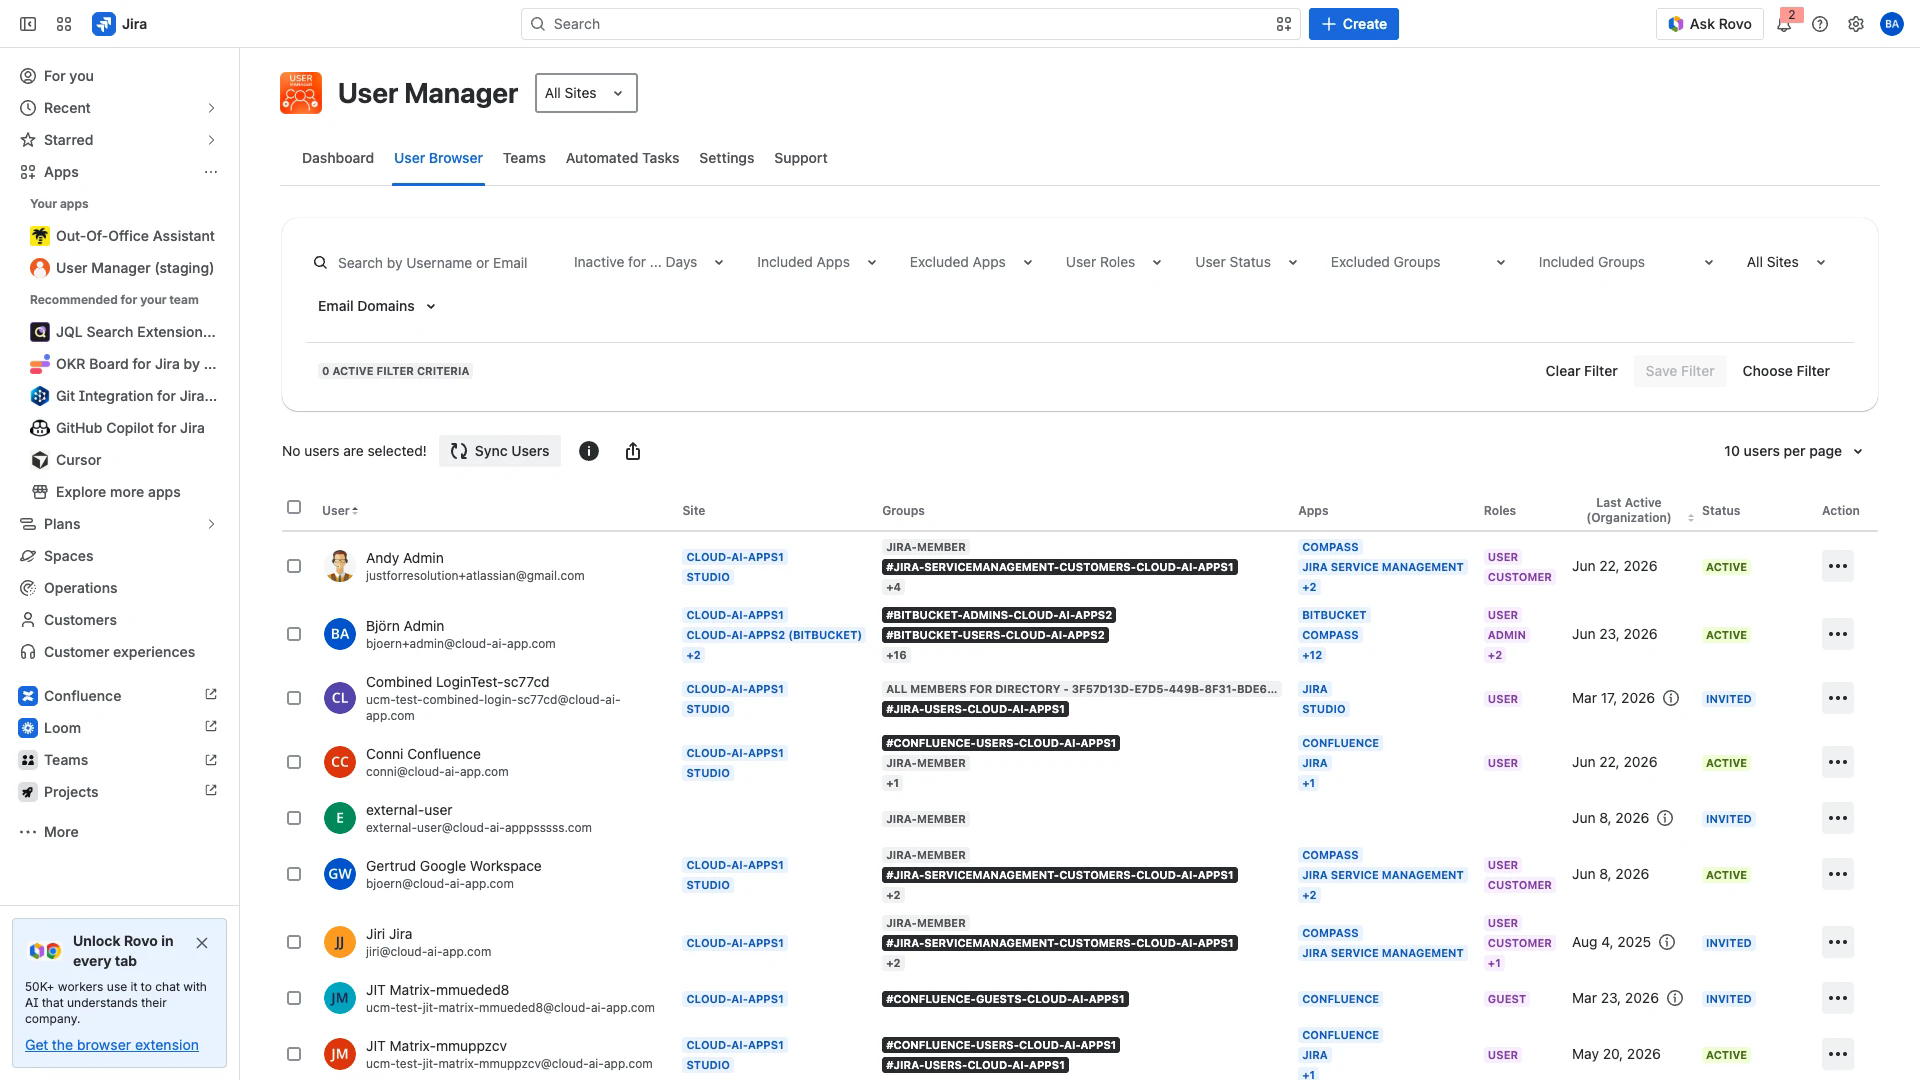The image size is (1920, 1080).
Task: Open actions menu for Andy Admin
Action: click(1838, 566)
